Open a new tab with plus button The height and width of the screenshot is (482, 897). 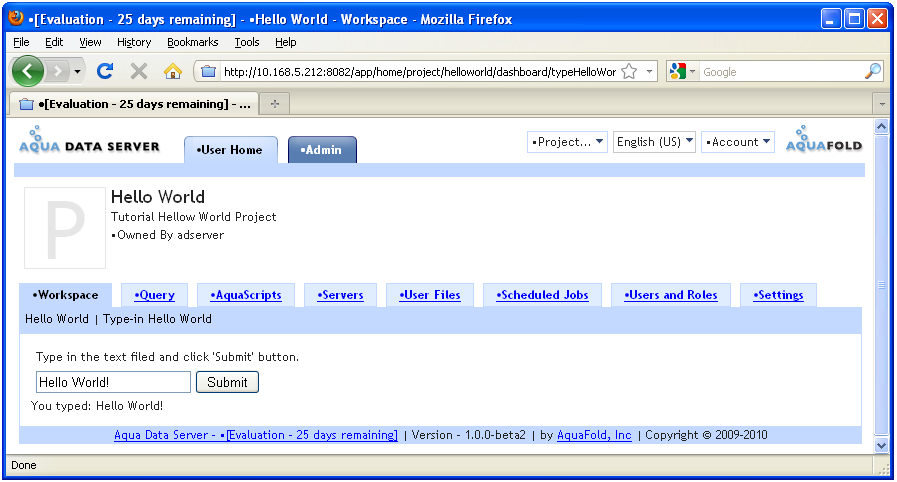tap(275, 104)
